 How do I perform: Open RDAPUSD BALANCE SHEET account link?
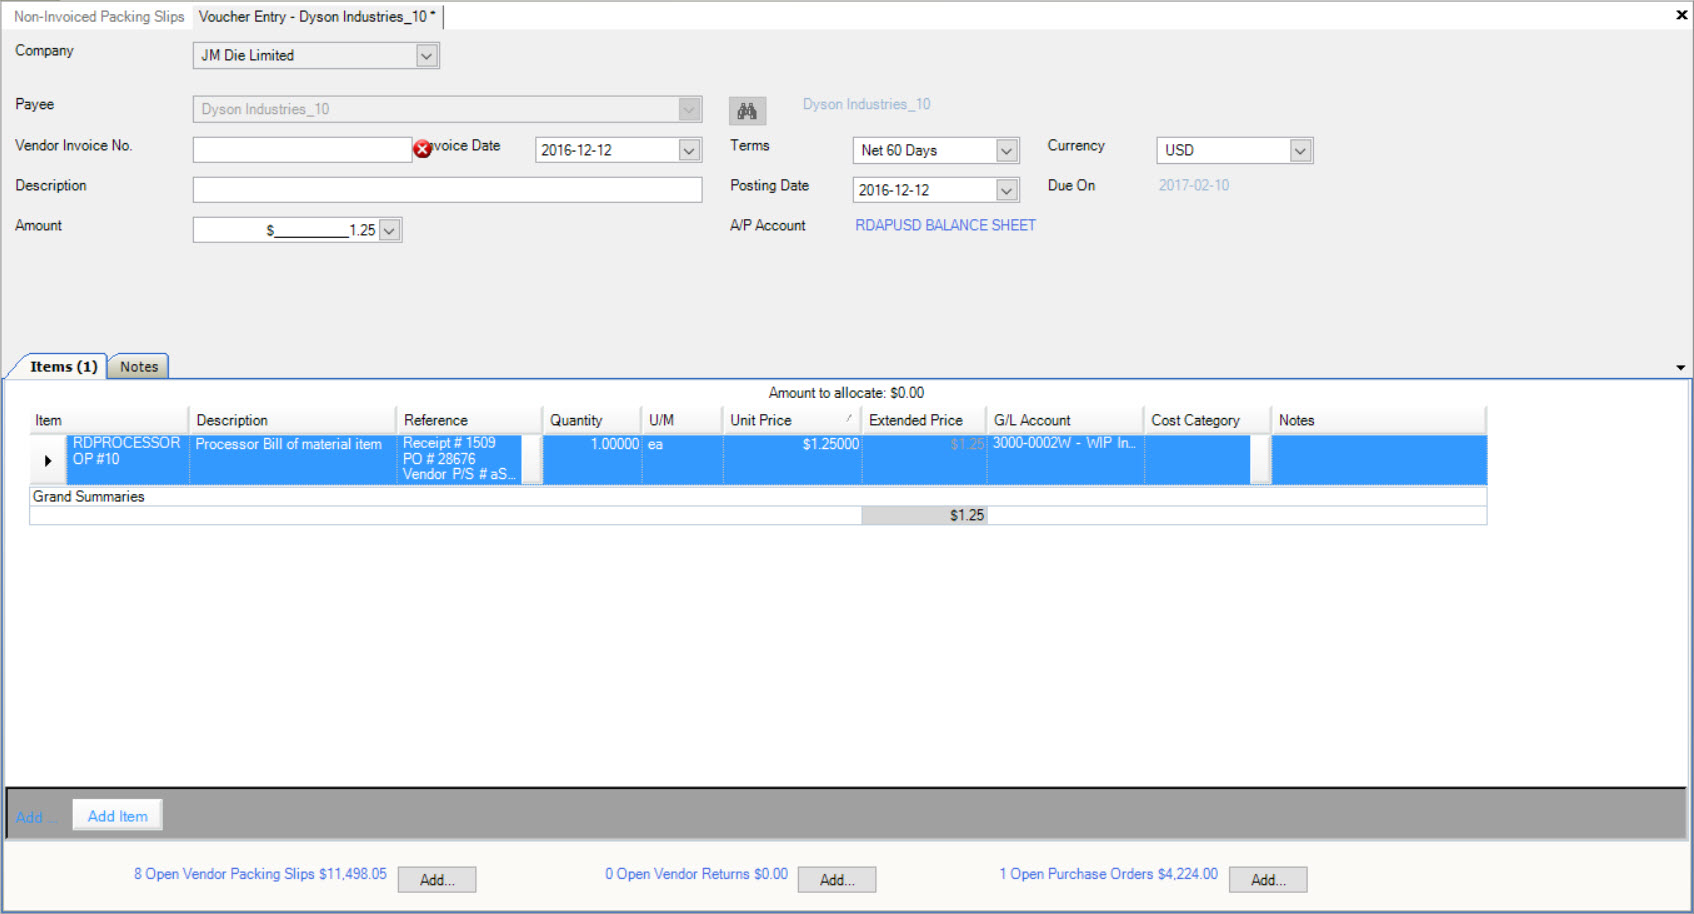pos(945,226)
